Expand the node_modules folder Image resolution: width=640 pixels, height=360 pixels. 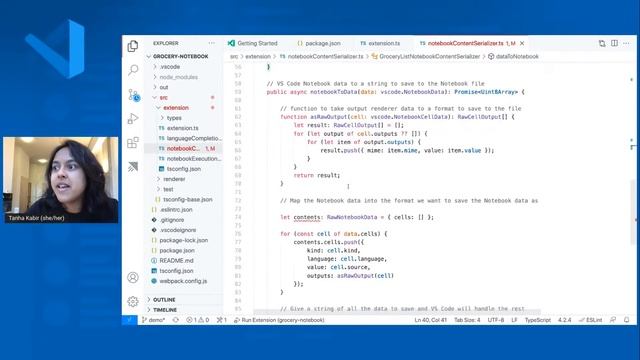click(178, 77)
